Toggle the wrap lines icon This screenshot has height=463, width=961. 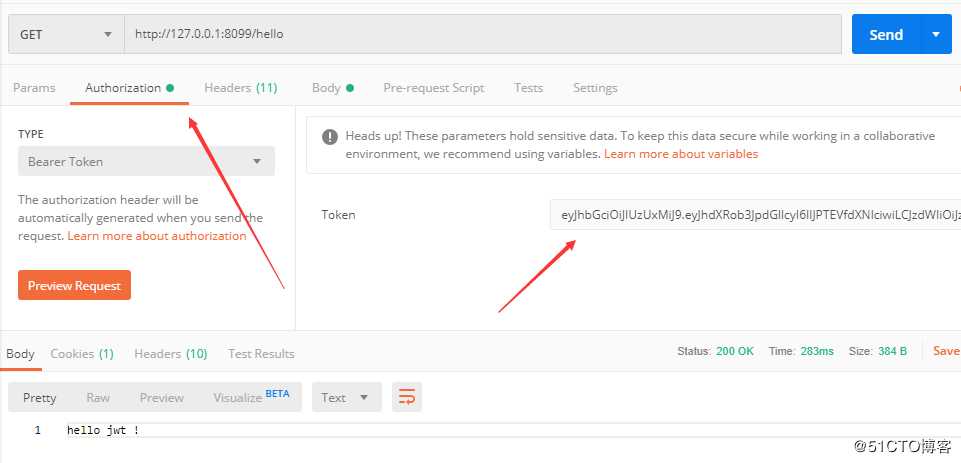point(407,397)
